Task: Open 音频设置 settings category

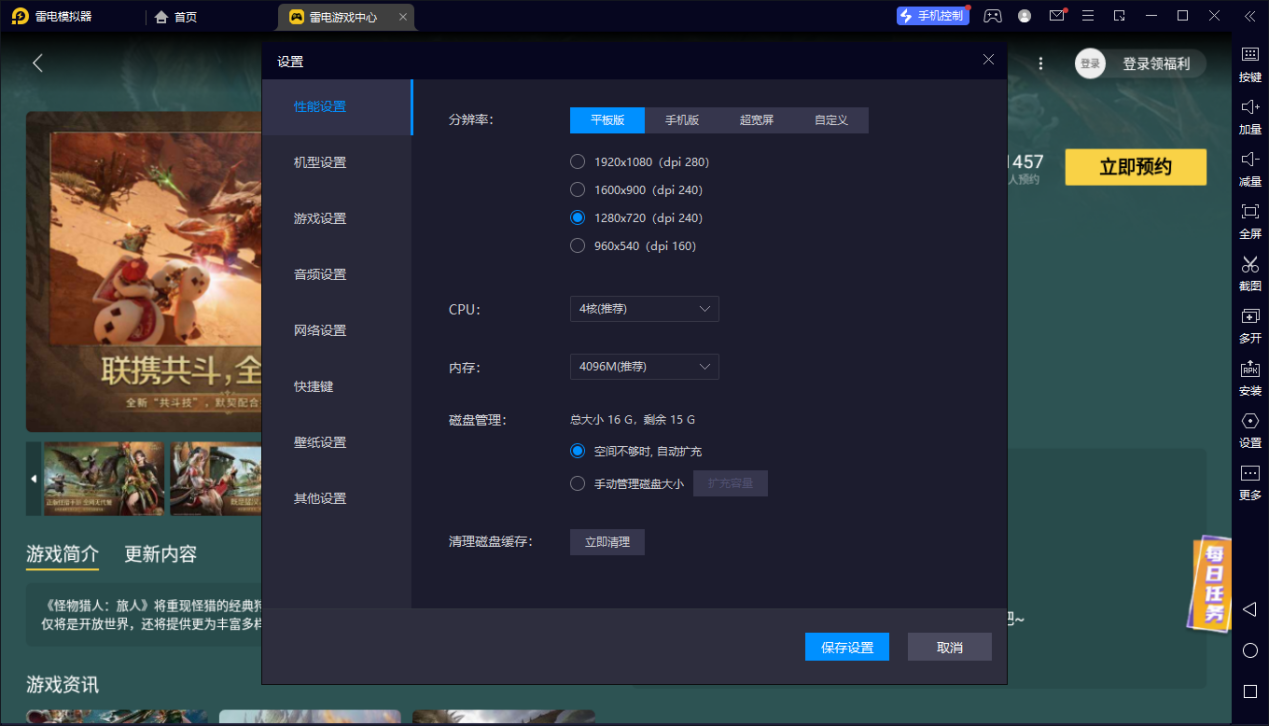Action: [x=337, y=275]
